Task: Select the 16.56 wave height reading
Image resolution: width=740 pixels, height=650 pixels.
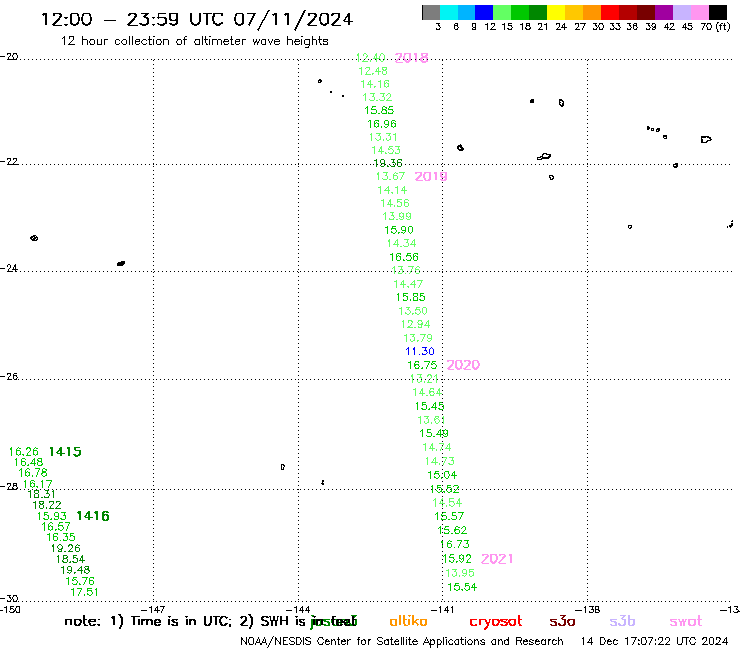Action: point(404,257)
